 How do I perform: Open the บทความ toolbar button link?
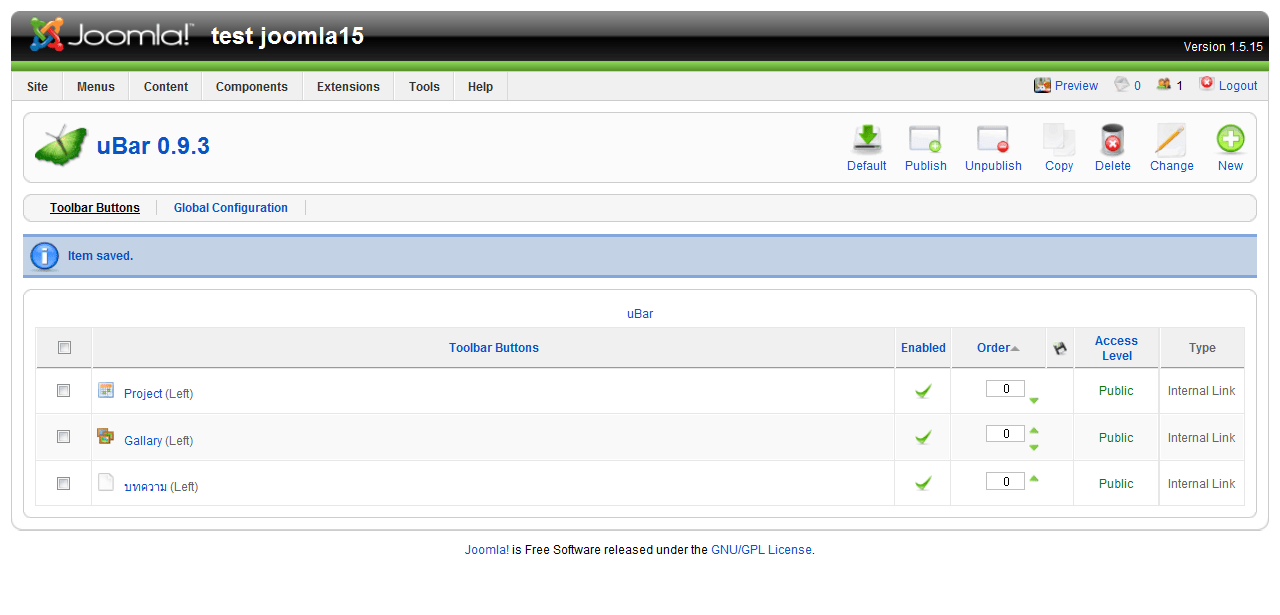(145, 487)
